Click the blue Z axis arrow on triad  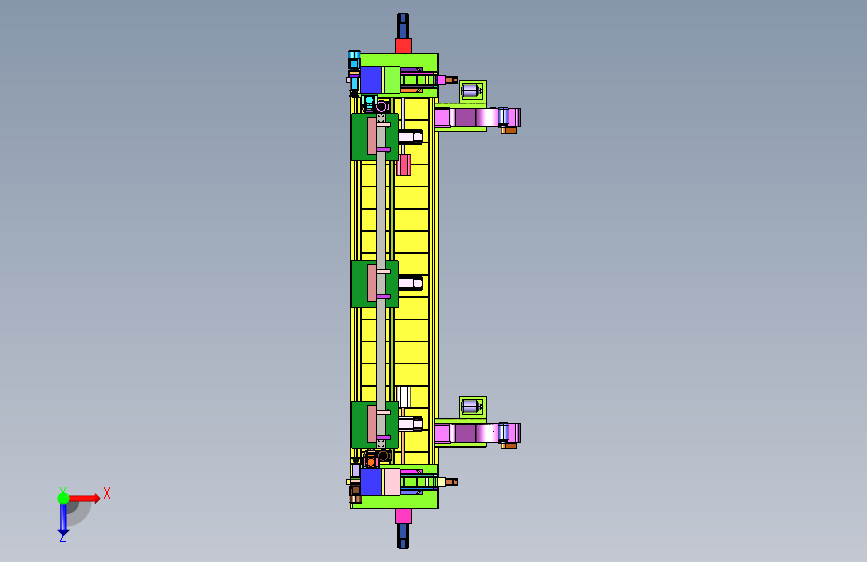pos(63,520)
